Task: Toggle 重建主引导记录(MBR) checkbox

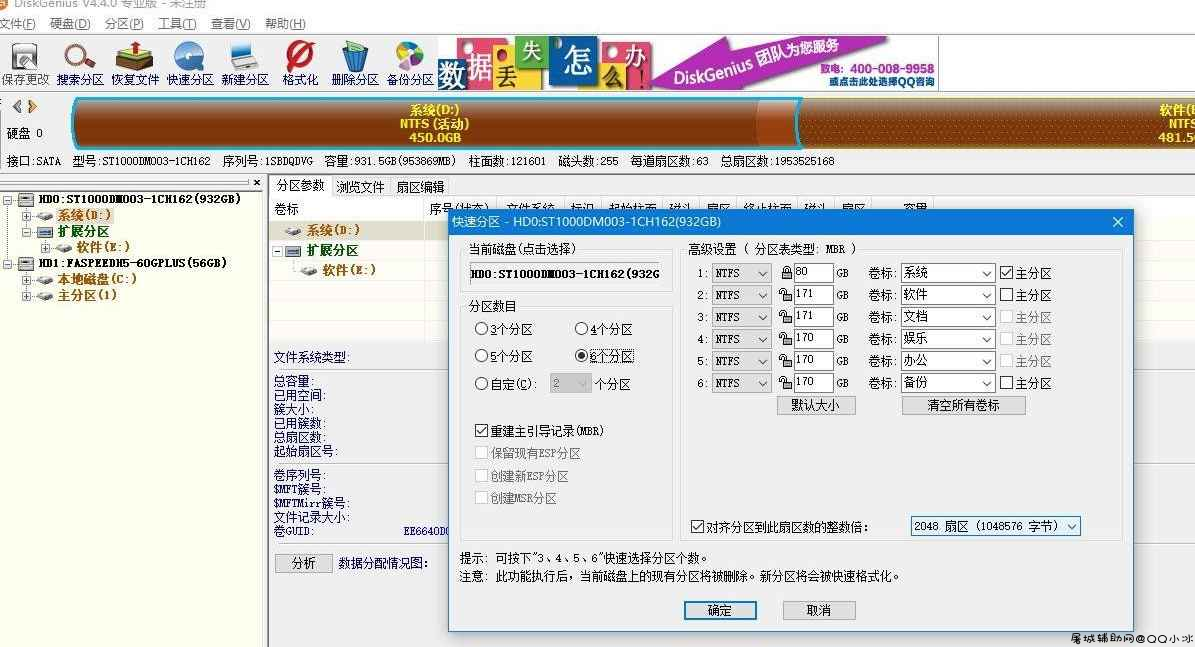Action: [x=481, y=431]
